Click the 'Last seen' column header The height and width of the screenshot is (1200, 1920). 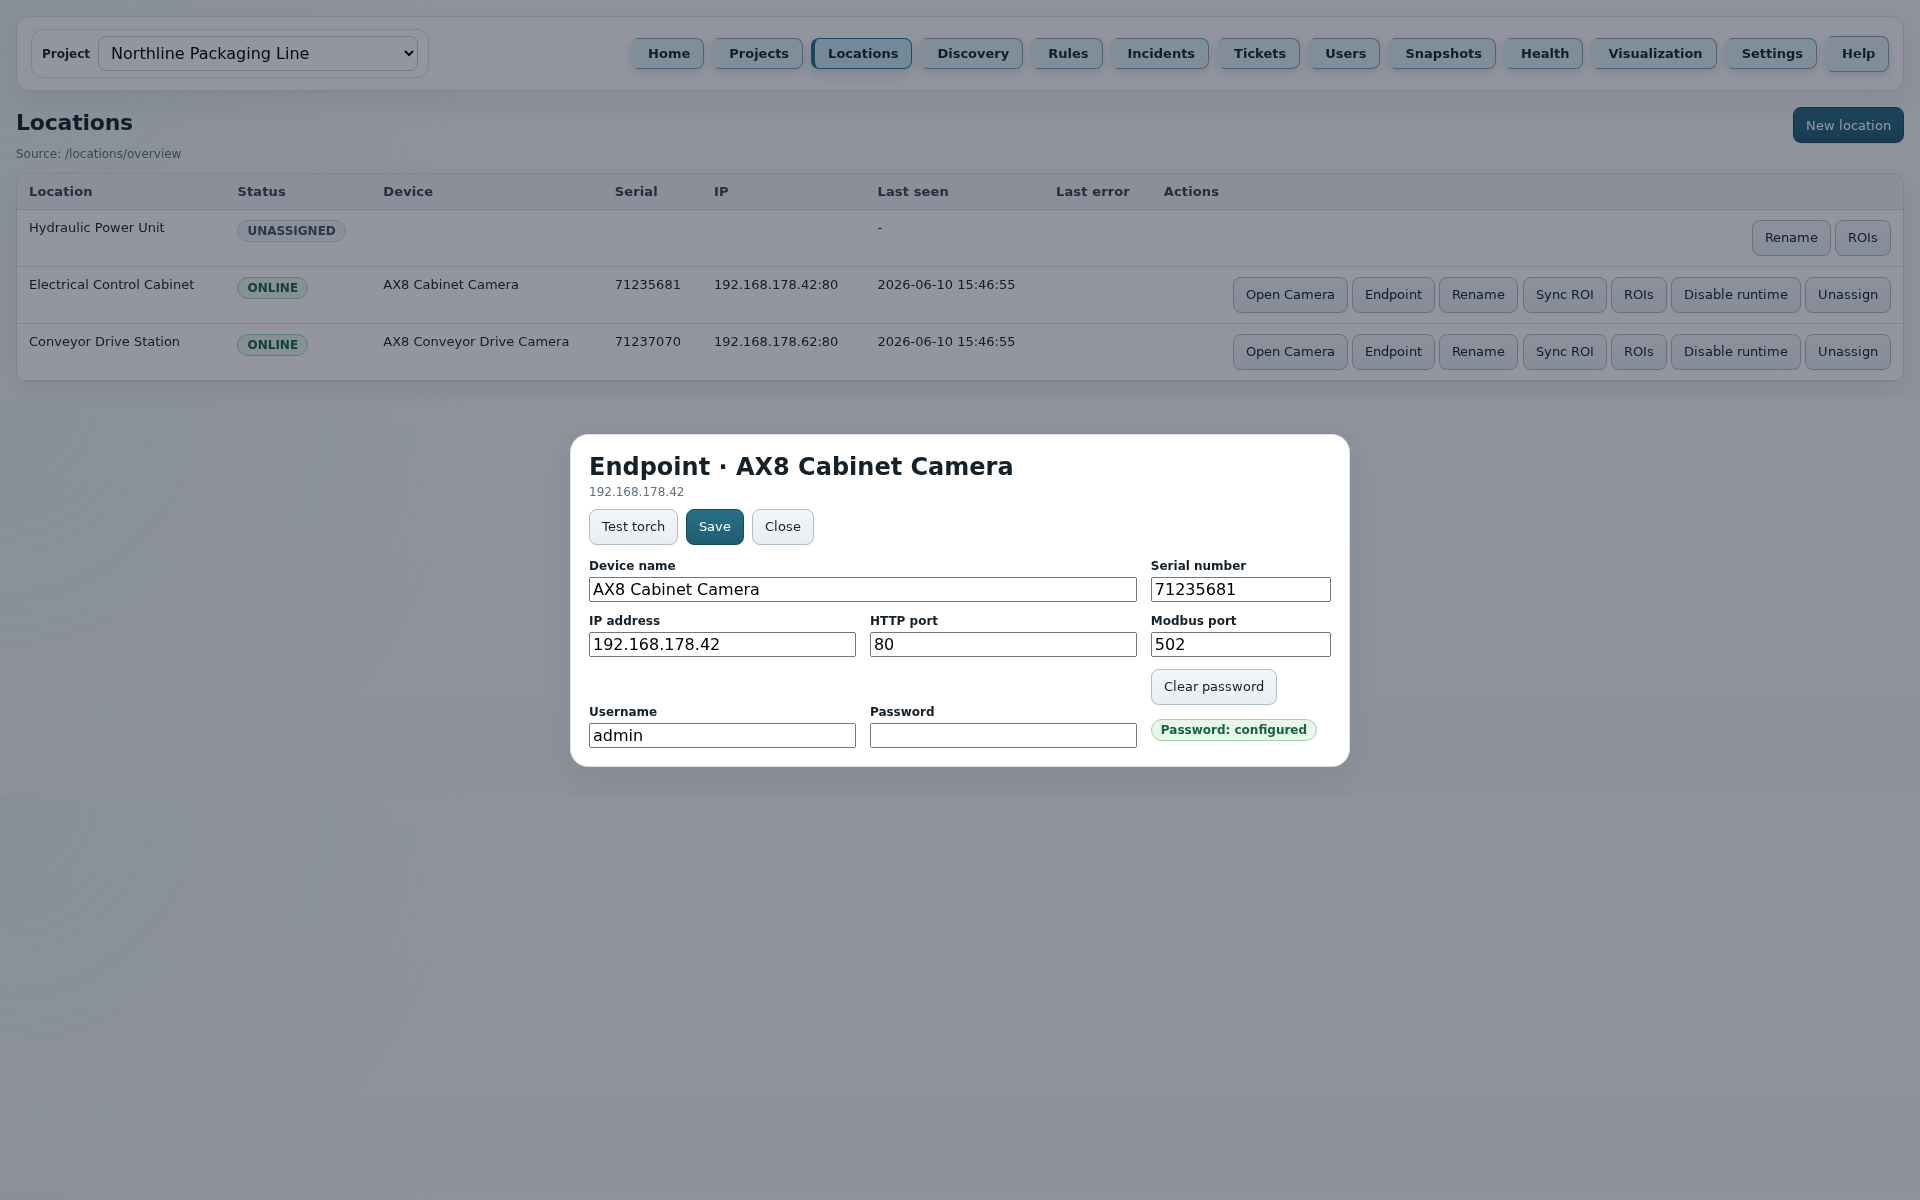(912, 192)
